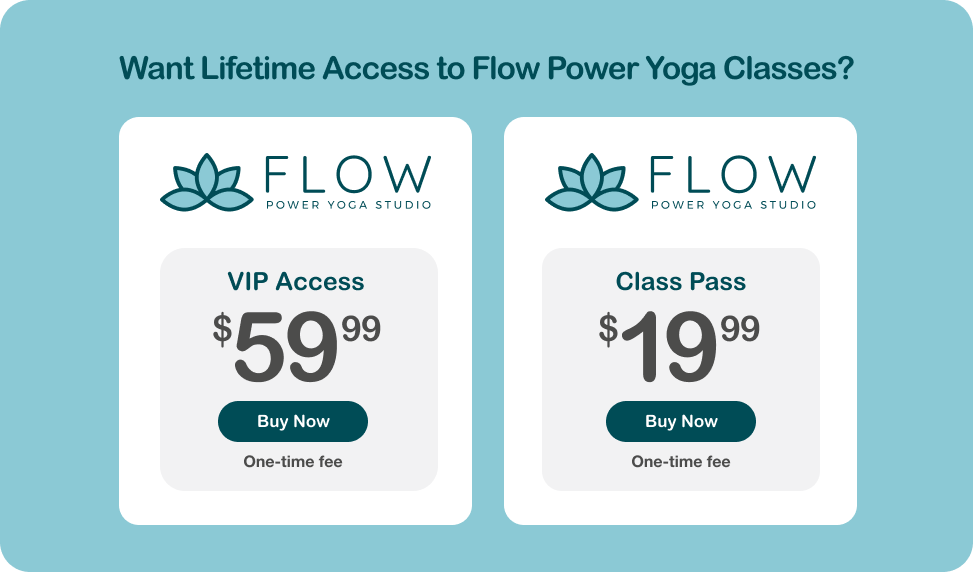
Task: Click the dollar sign beside the 19 price
Action: tap(608, 329)
